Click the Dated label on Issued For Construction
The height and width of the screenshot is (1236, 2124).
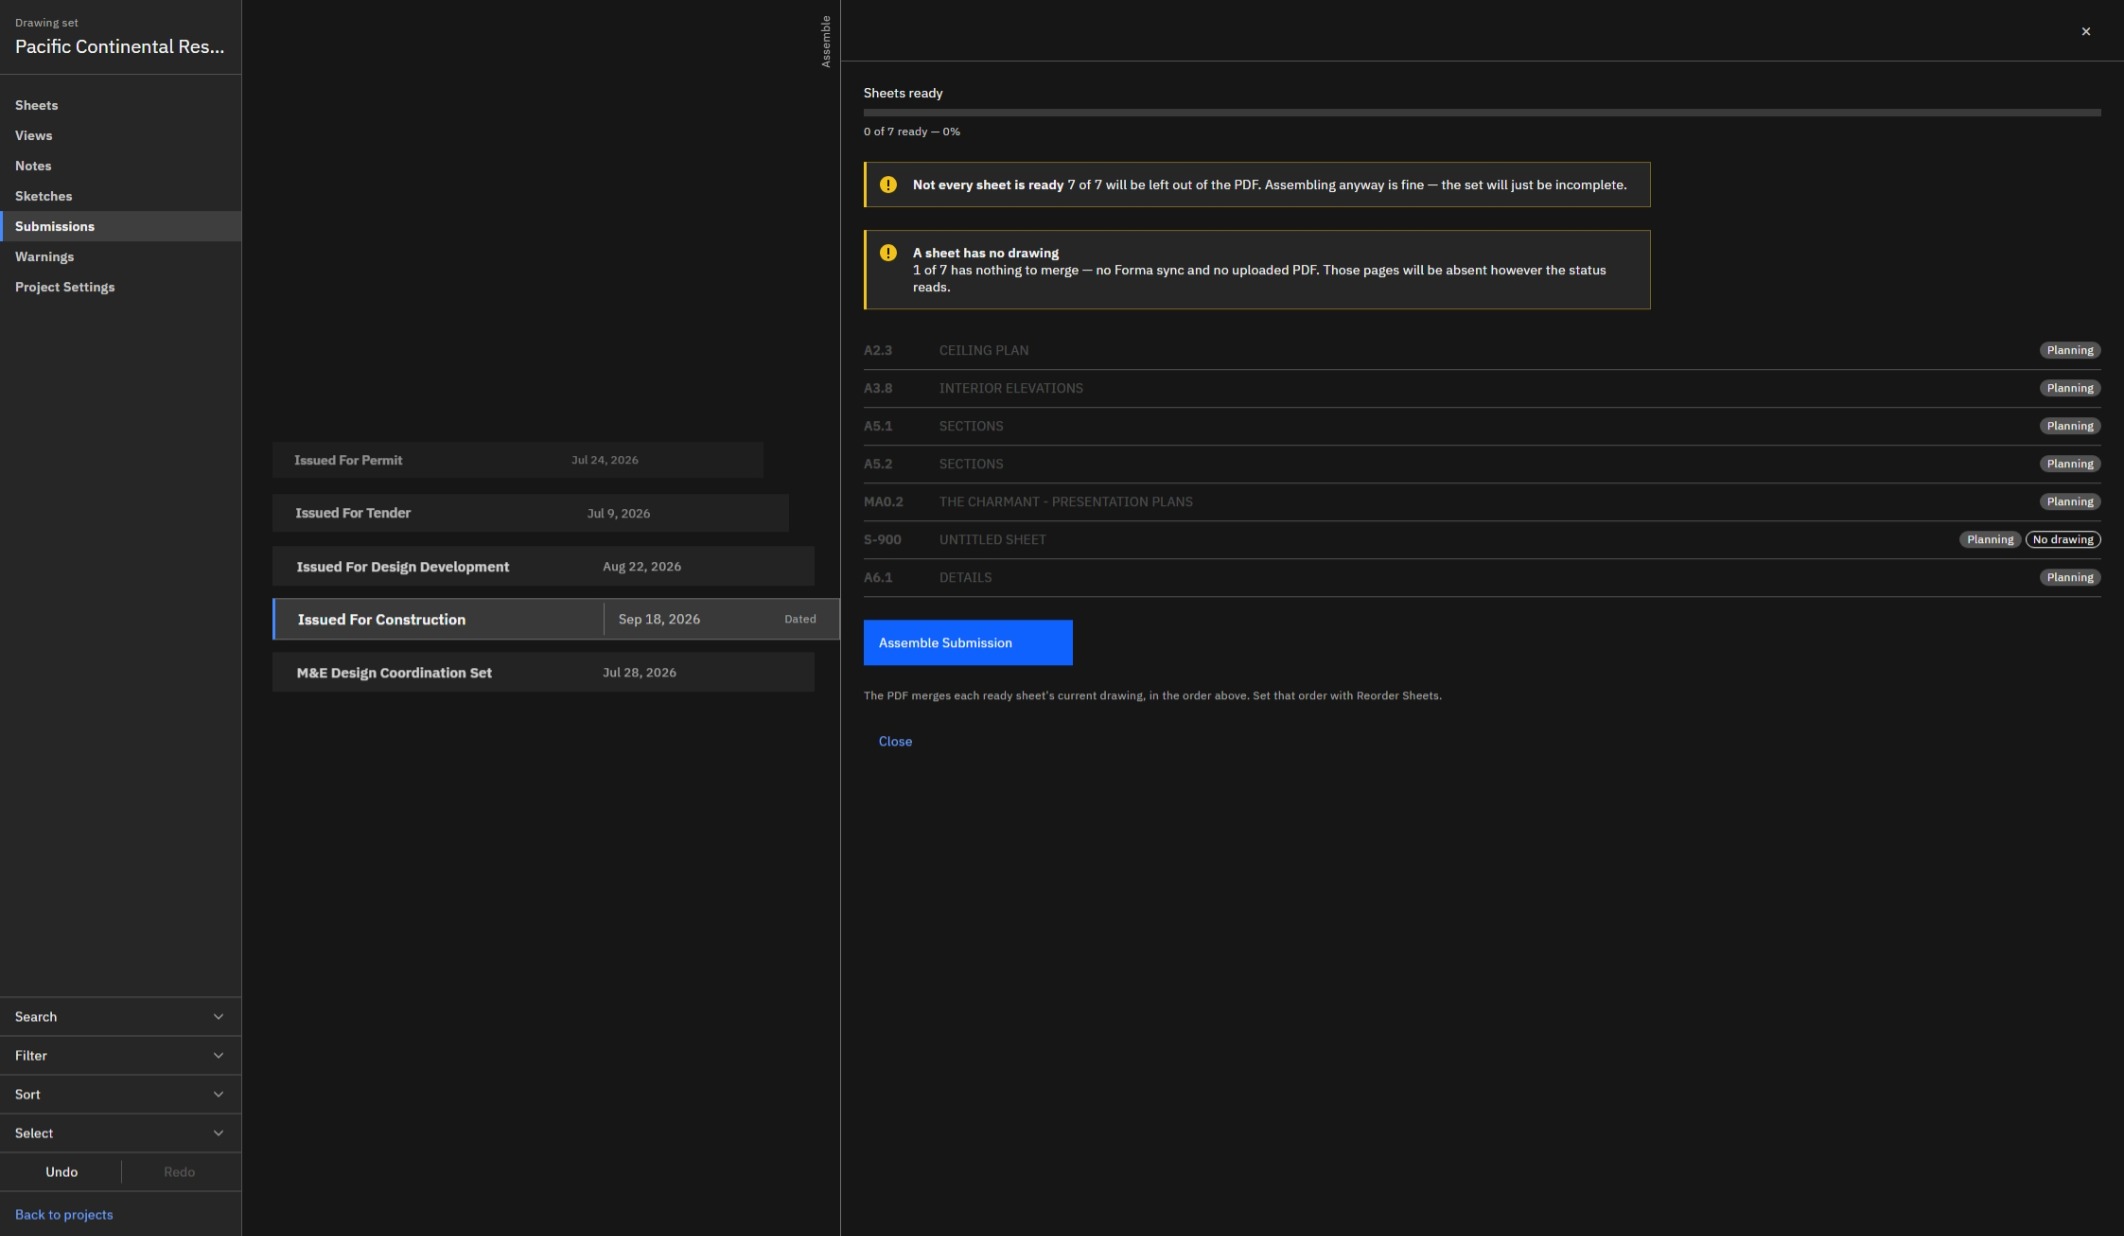tap(800, 619)
